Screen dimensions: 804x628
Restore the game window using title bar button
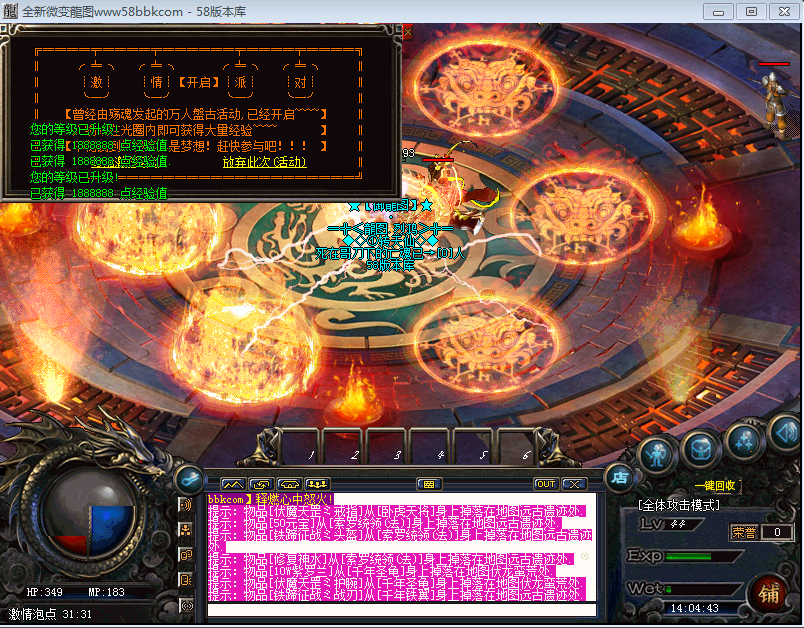[x=751, y=11]
